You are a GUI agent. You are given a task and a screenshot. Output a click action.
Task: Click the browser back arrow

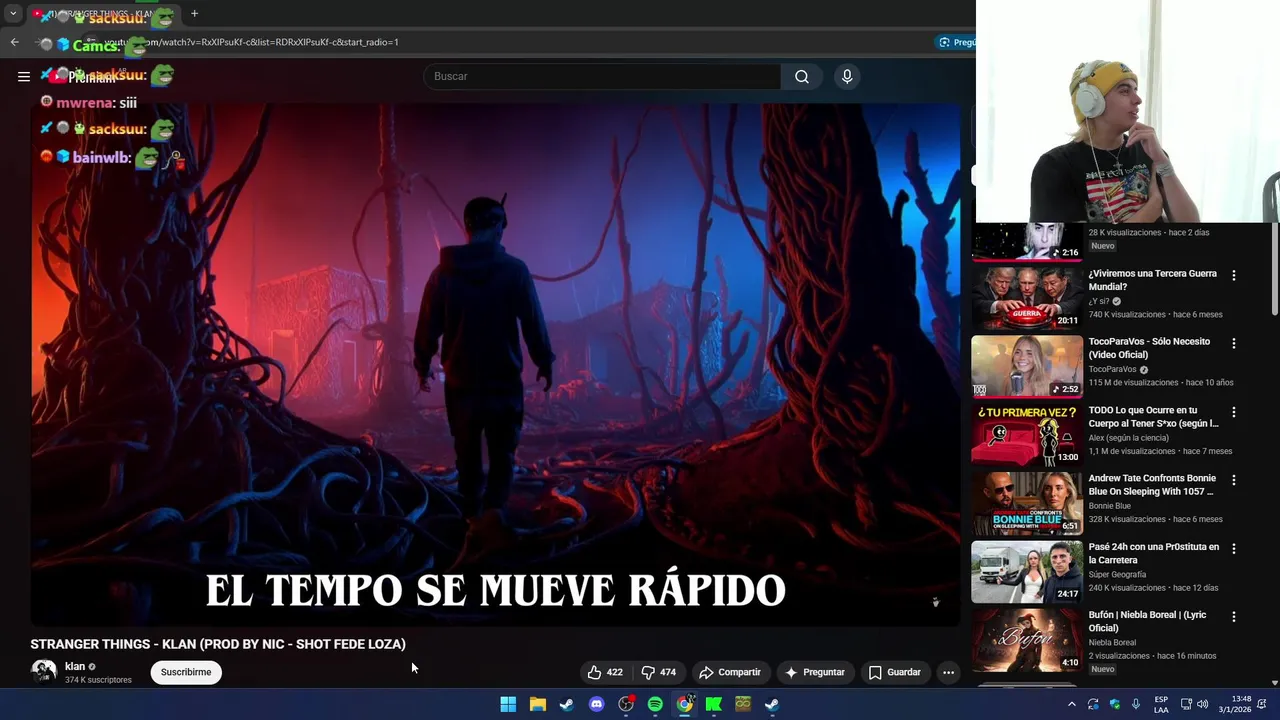[14, 42]
